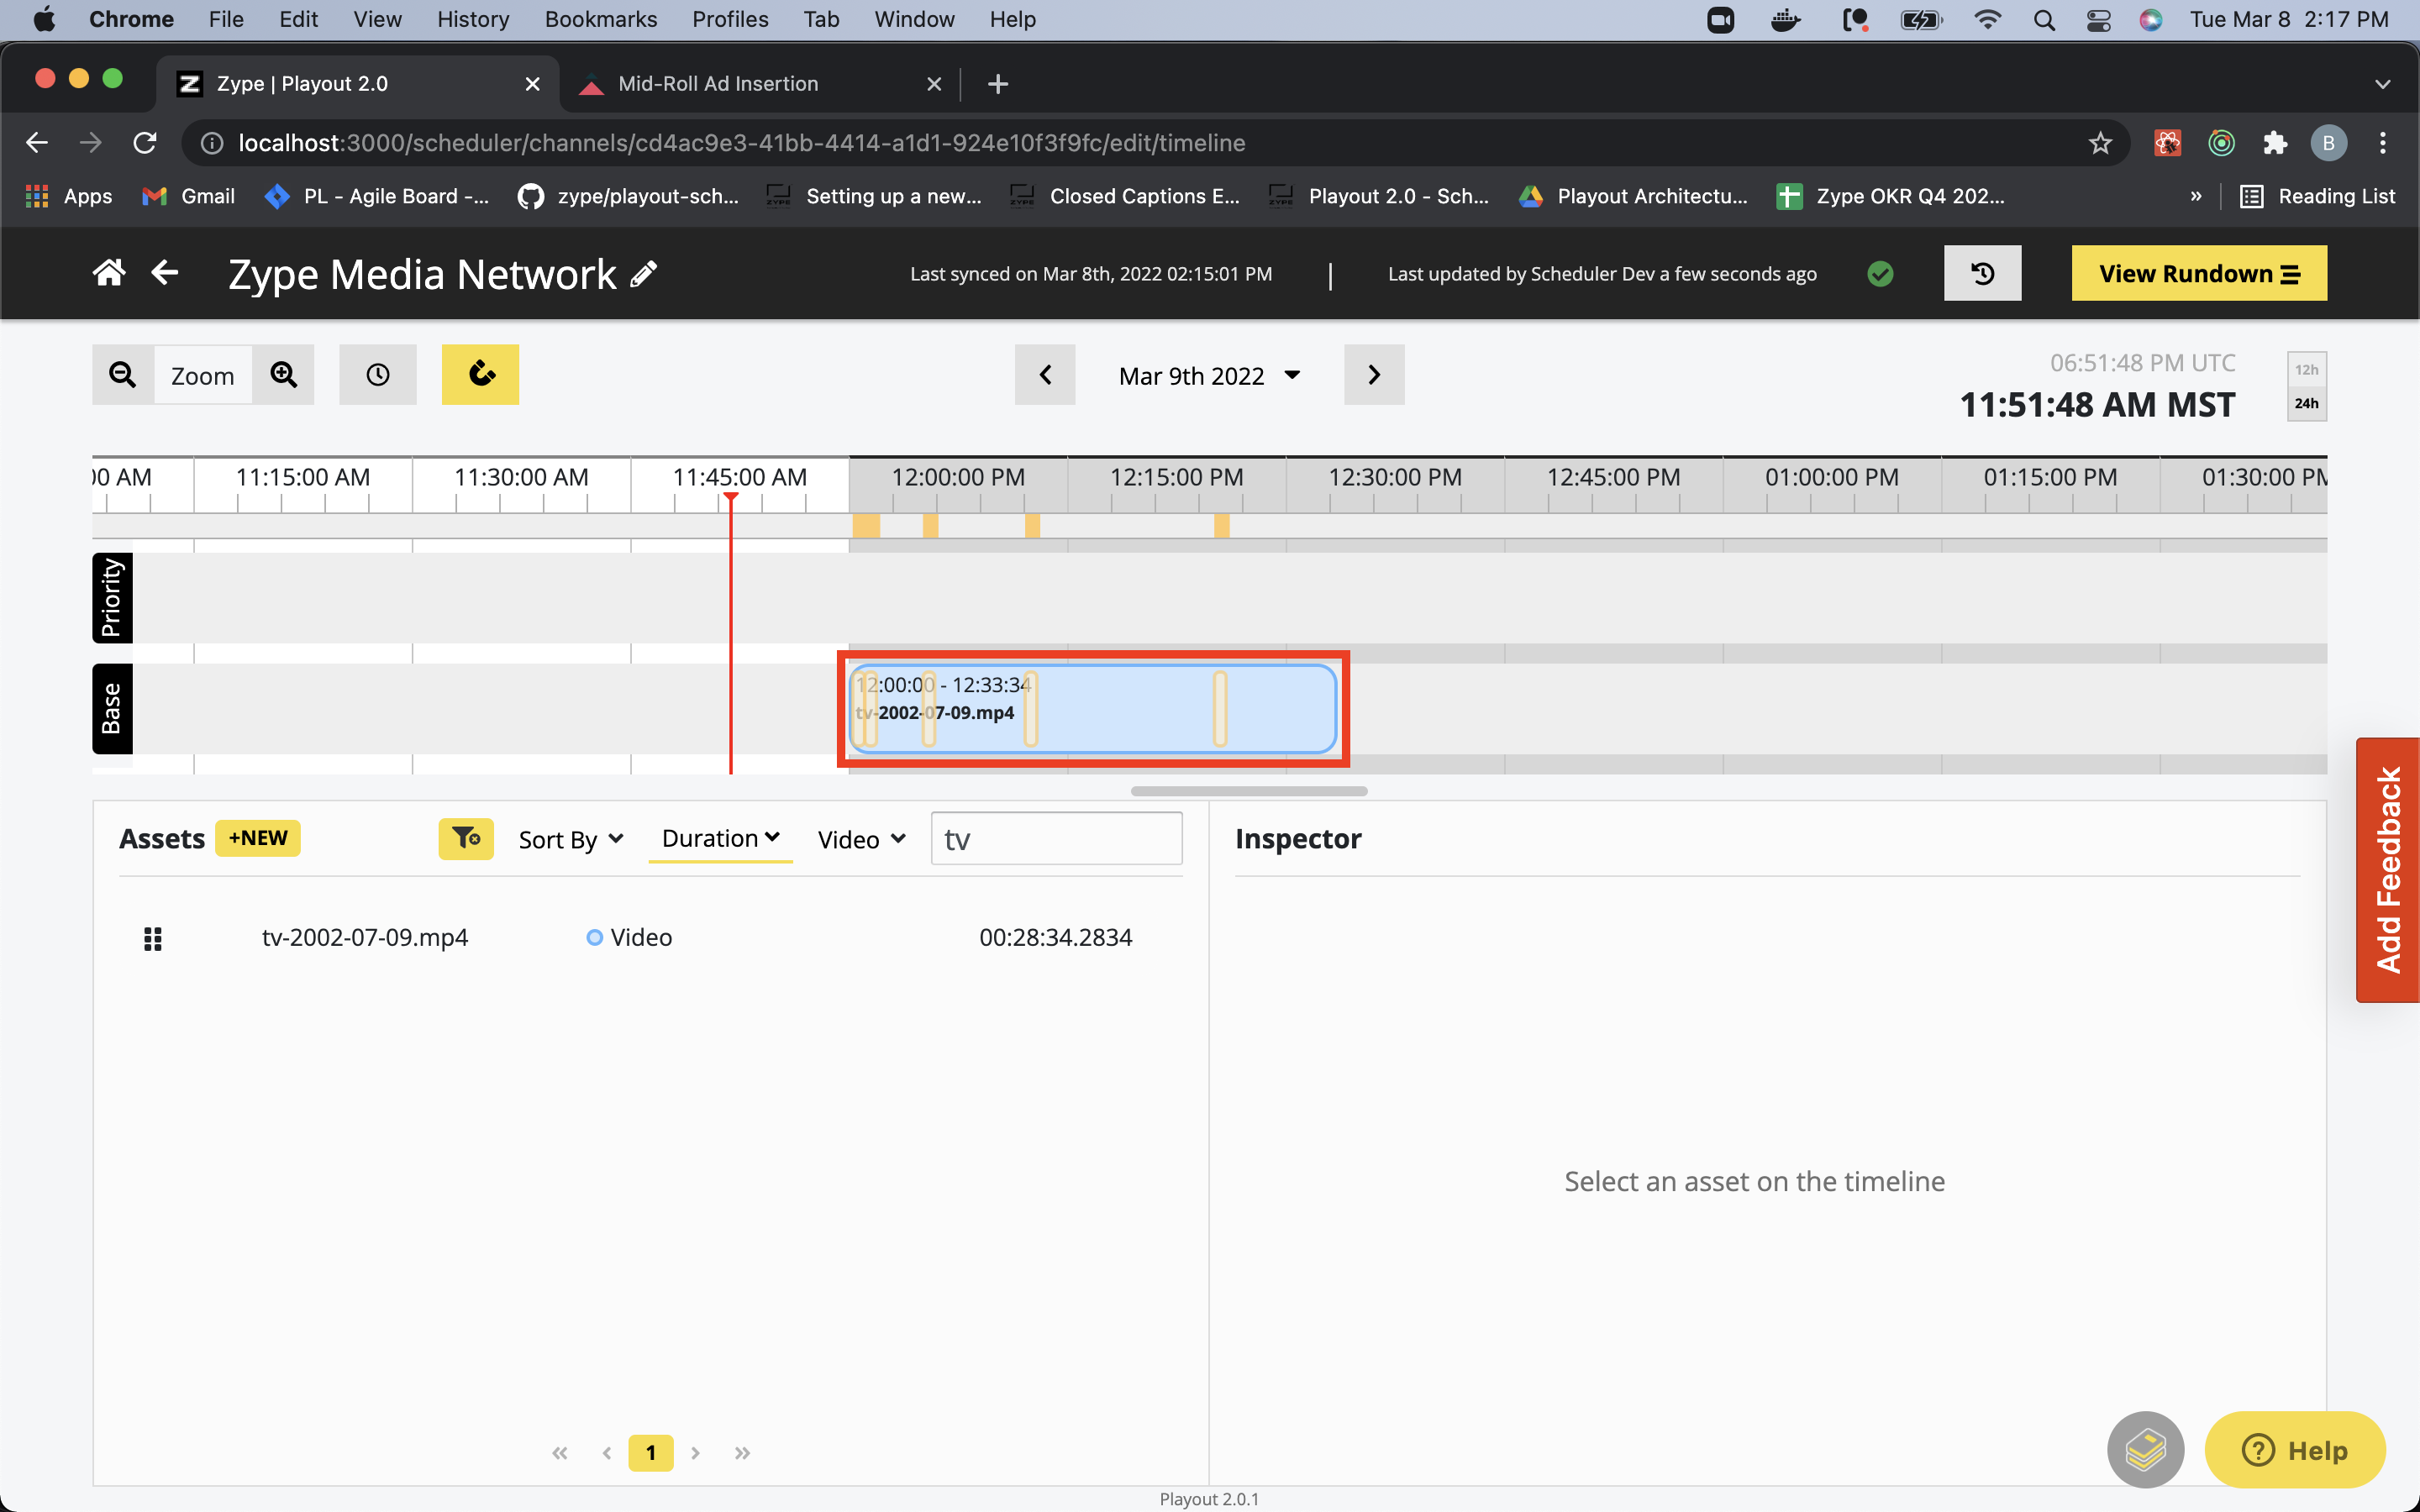Screen dimensions: 2420x1512
Task: Open a new browser tab
Action: pyautogui.click(x=997, y=84)
